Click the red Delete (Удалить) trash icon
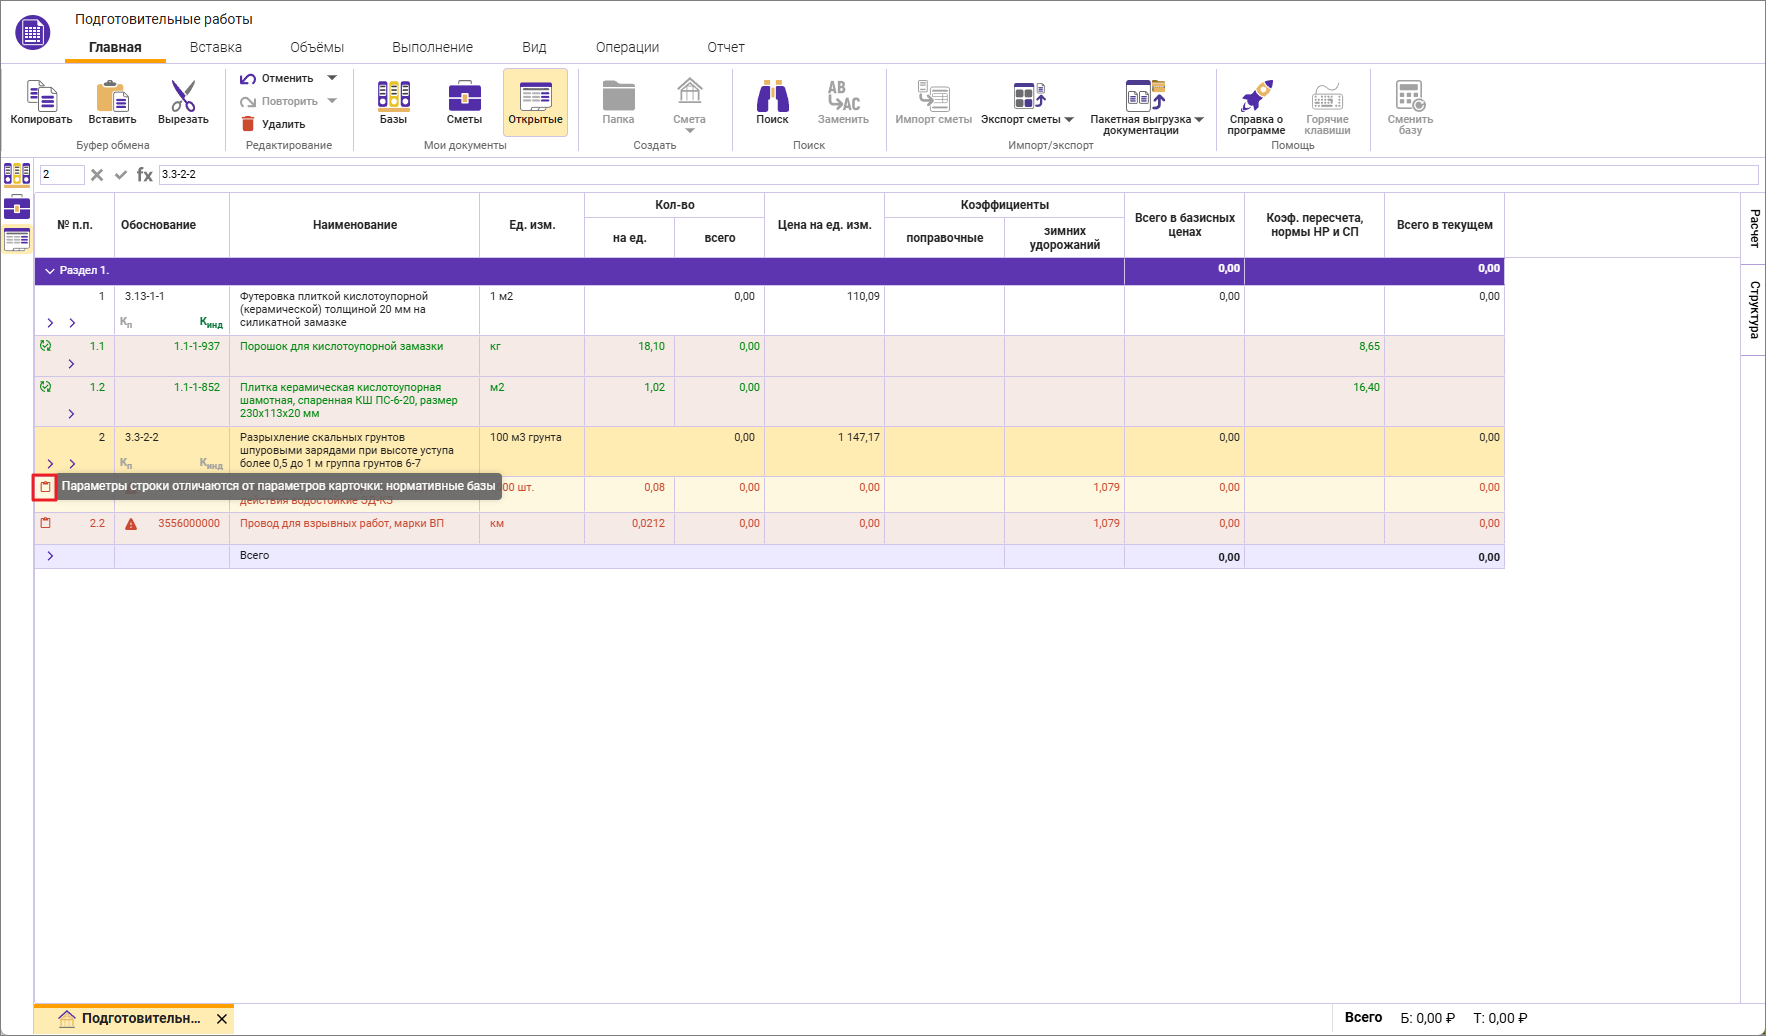The width and height of the screenshot is (1766, 1036). tap(248, 124)
